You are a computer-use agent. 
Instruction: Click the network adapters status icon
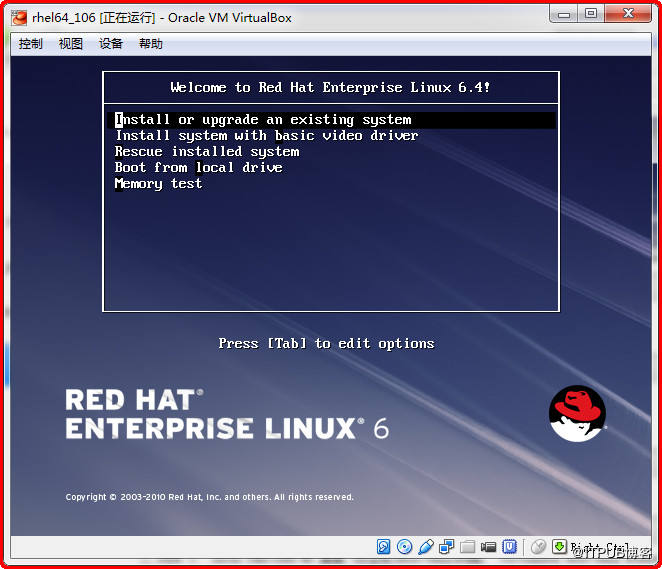click(x=446, y=547)
